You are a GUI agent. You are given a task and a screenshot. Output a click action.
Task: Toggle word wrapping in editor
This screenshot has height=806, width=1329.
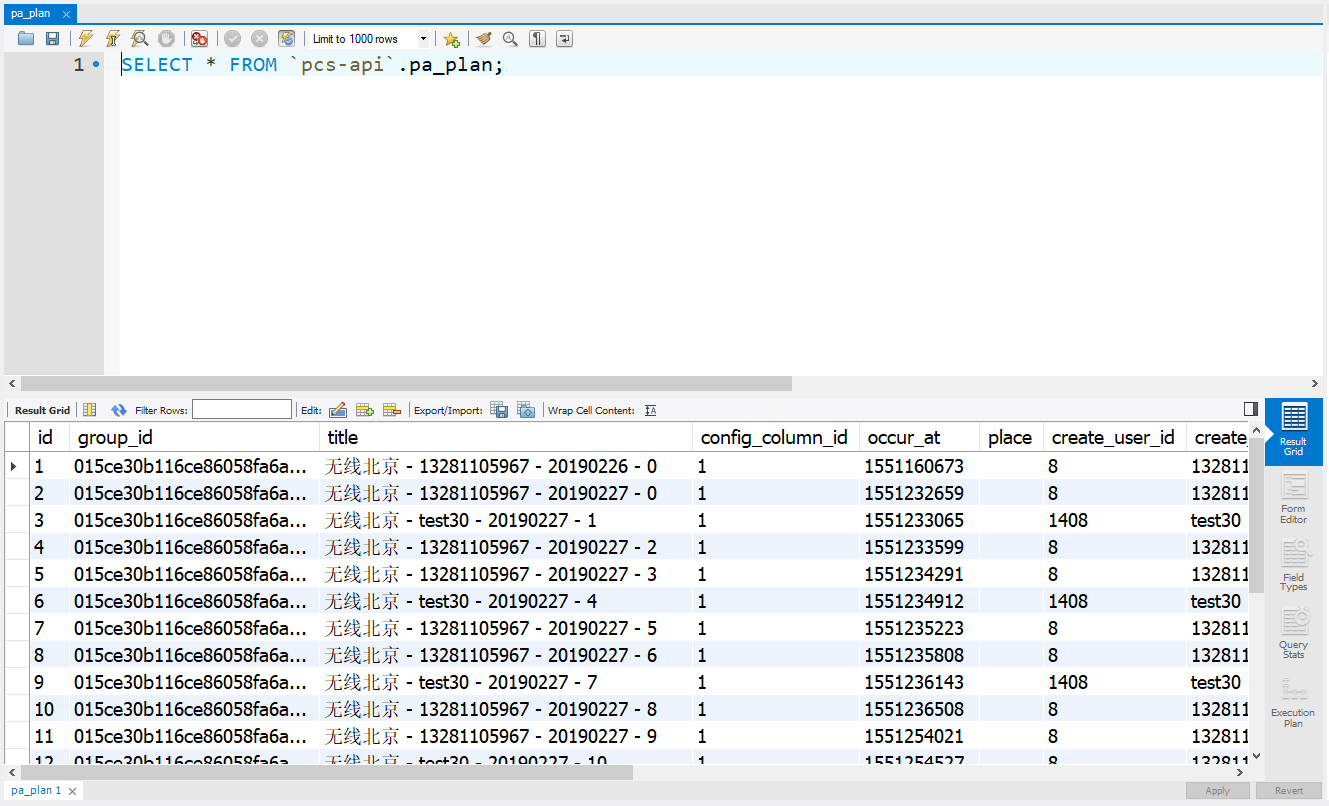(x=565, y=39)
